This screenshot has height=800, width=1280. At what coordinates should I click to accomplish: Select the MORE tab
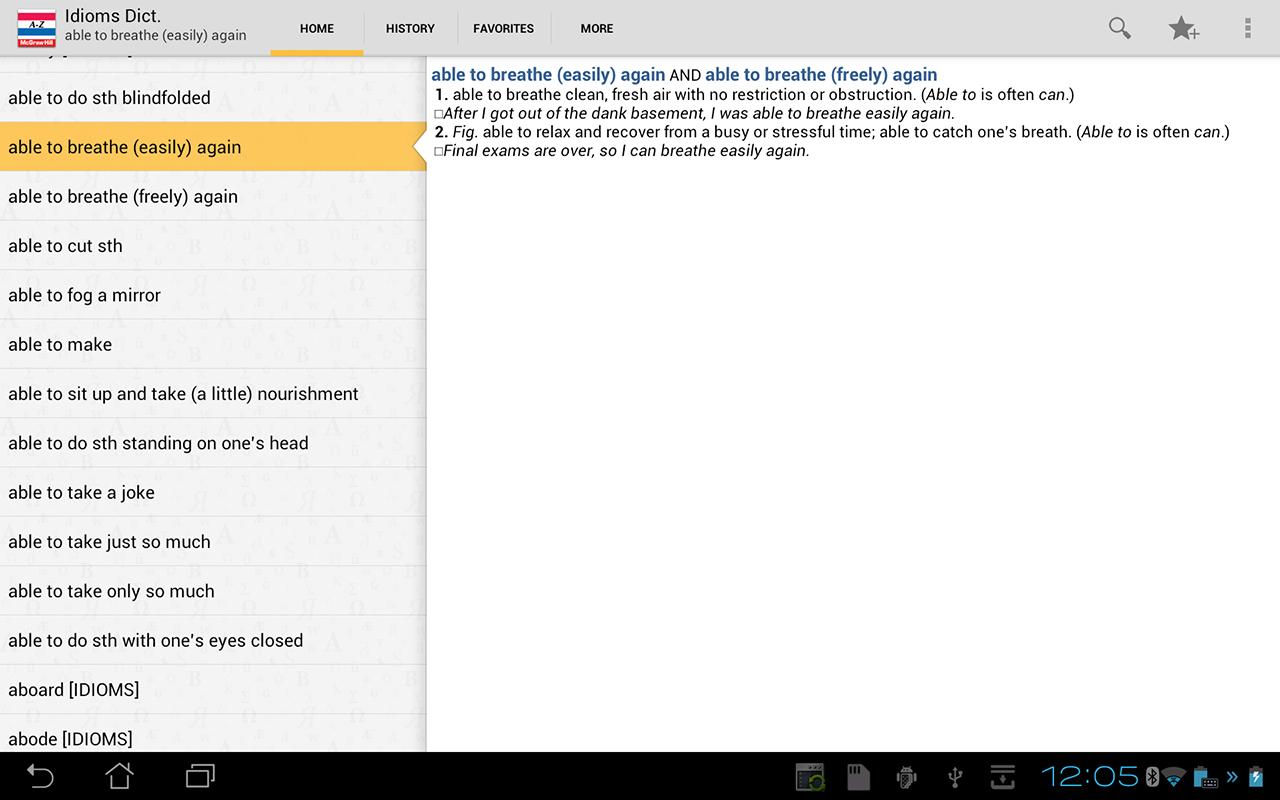click(x=596, y=28)
